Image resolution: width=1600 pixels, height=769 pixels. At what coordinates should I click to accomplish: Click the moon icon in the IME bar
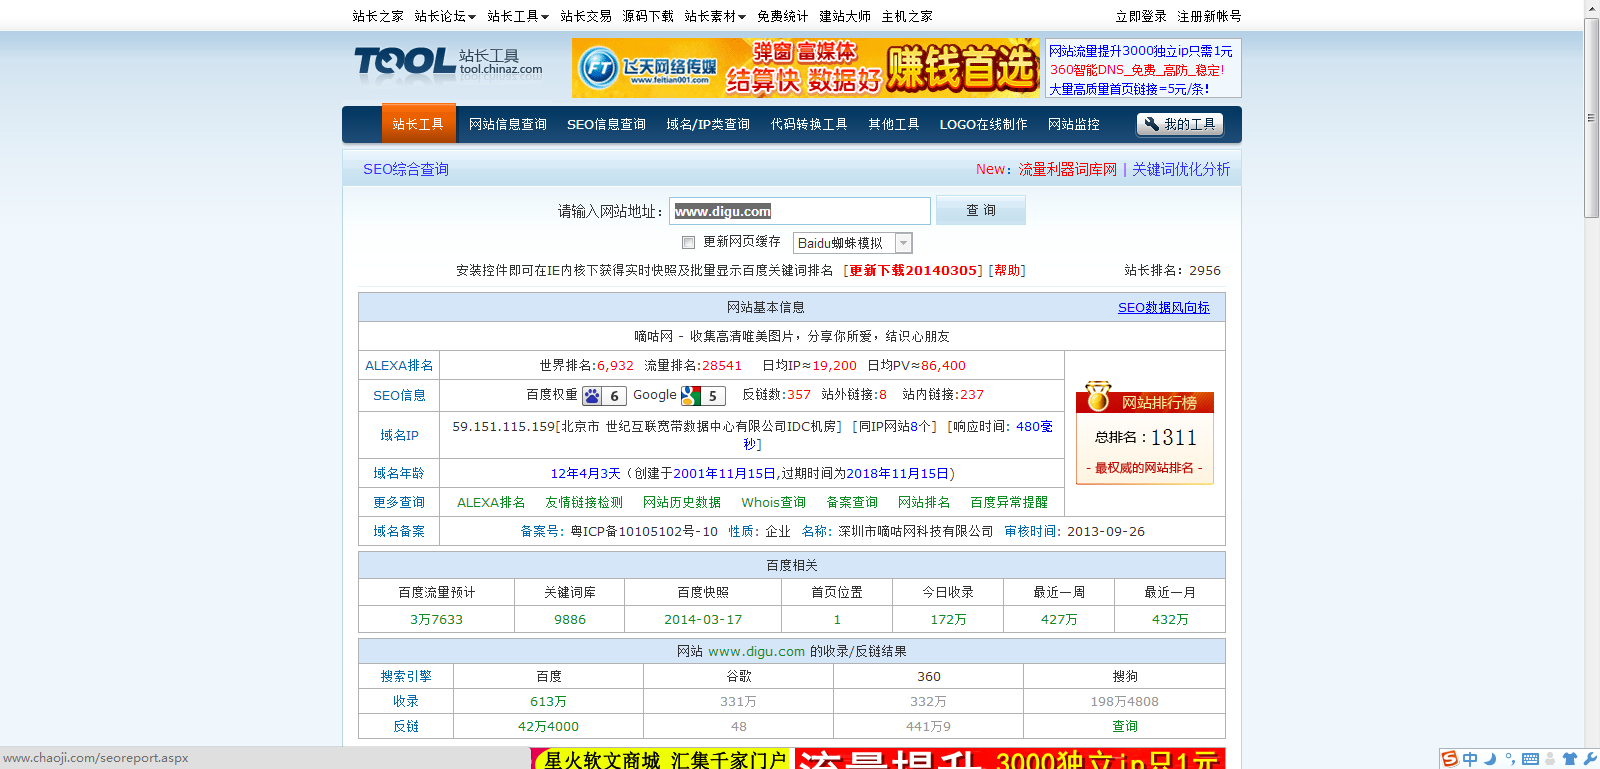(x=1490, y=759)
